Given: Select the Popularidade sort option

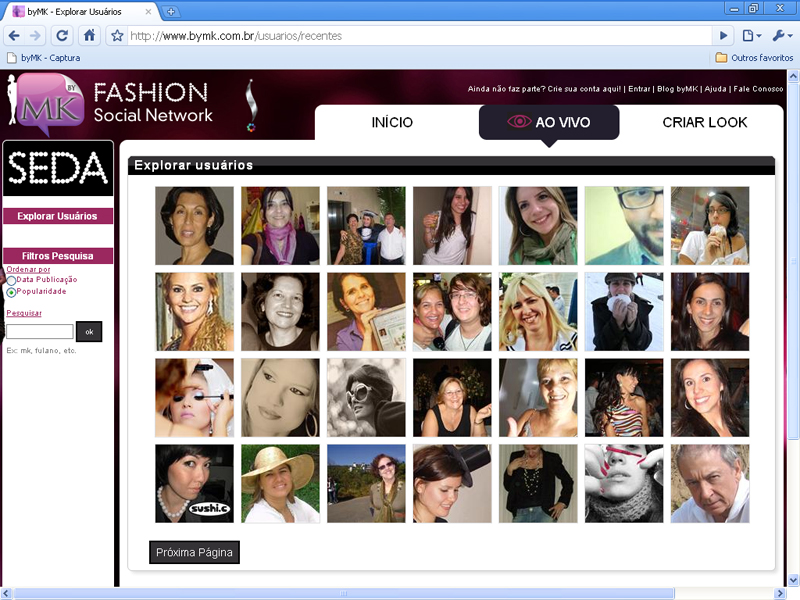Looking at the screenshot, I should coord(11,292).
